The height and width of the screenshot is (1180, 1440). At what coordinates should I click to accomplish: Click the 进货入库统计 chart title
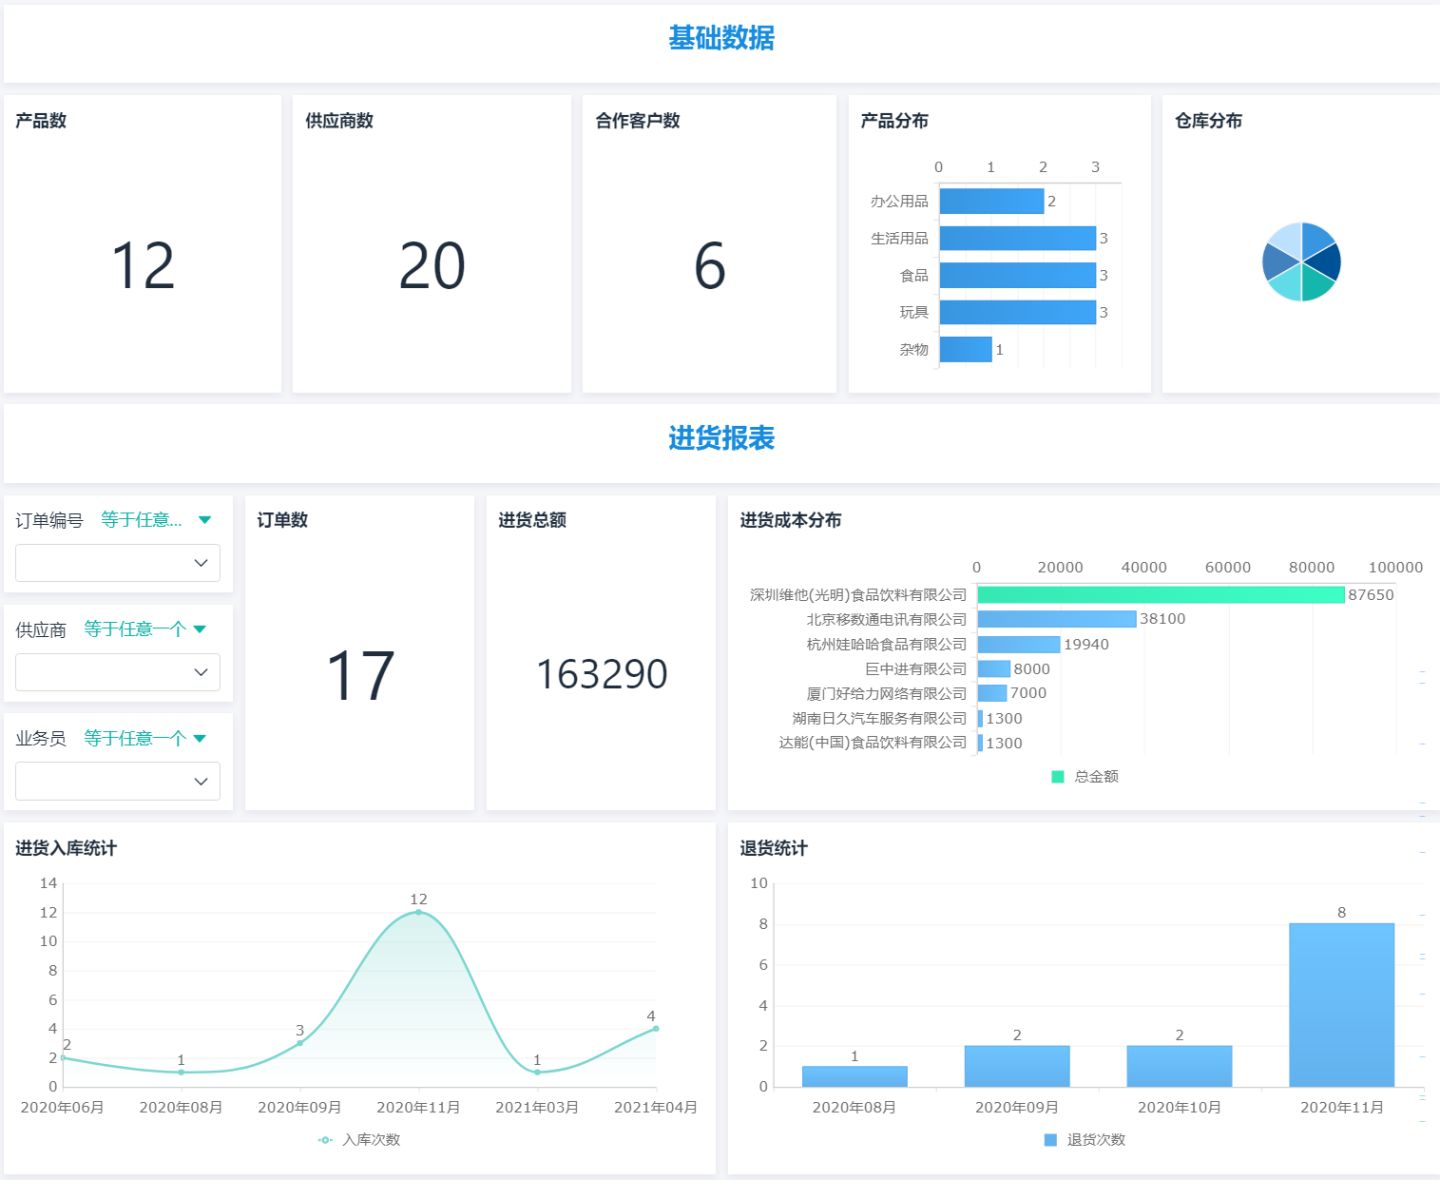point(66,848)
